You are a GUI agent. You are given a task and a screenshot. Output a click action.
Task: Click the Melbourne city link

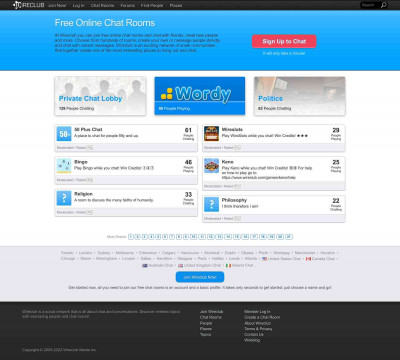(124, 253)
